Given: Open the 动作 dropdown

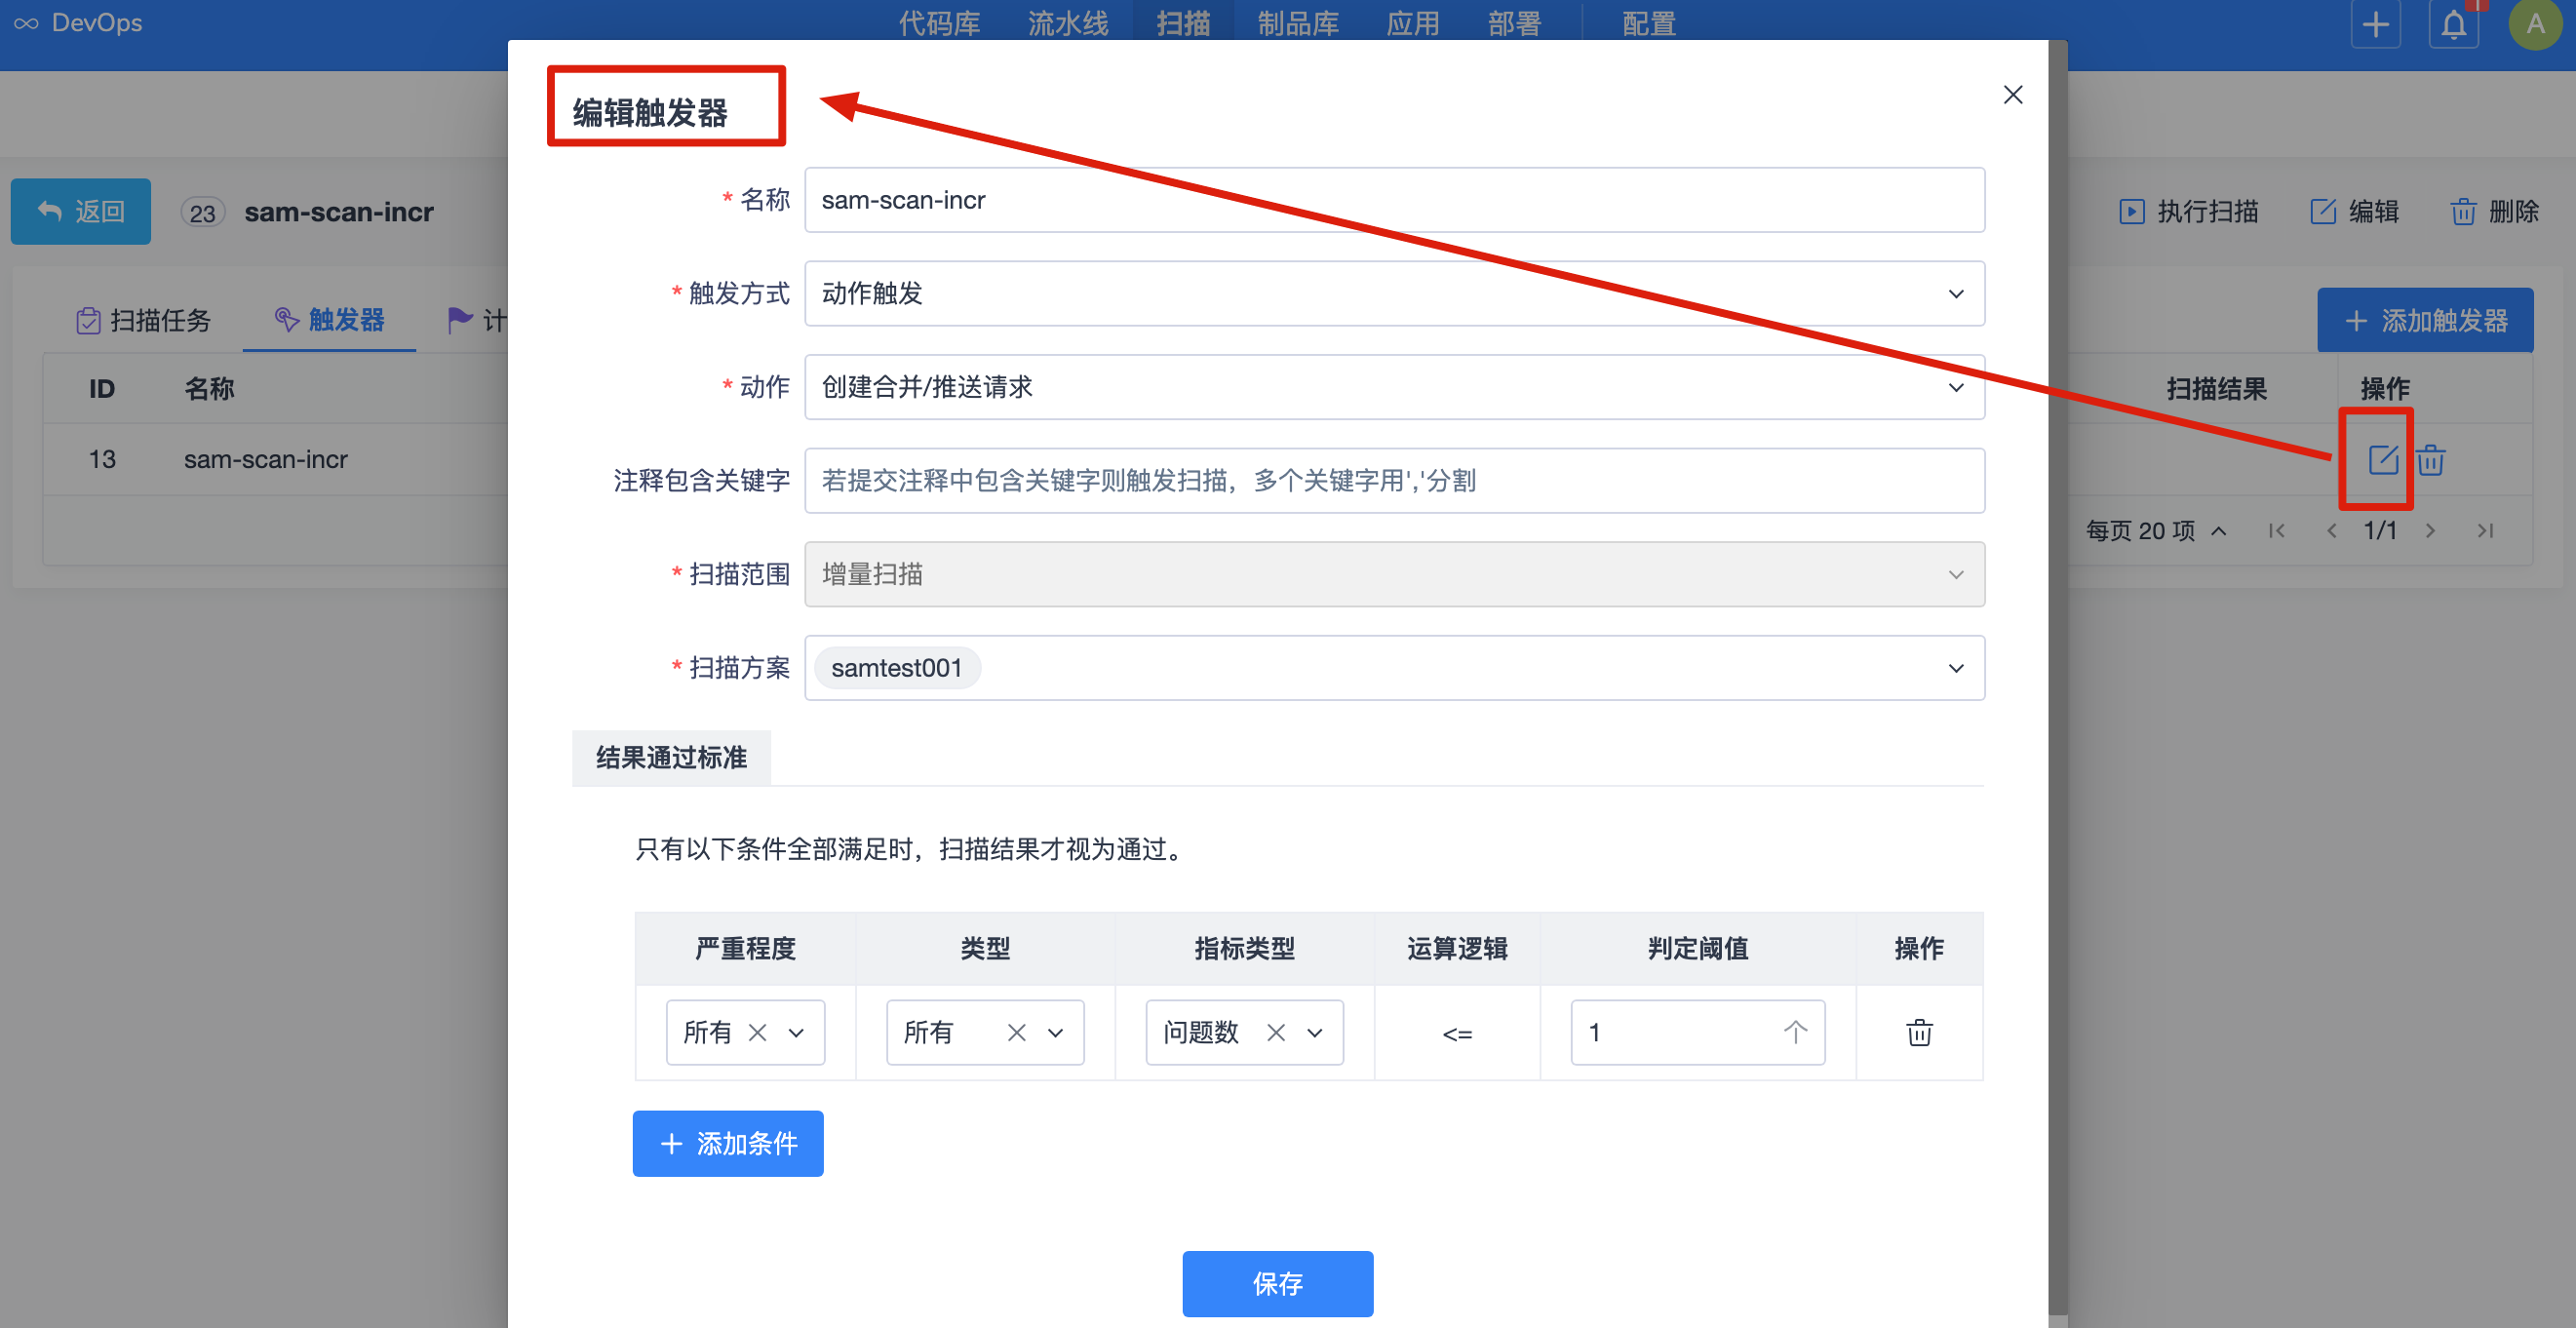Looking at the screenshot, I should point(1955,387).
